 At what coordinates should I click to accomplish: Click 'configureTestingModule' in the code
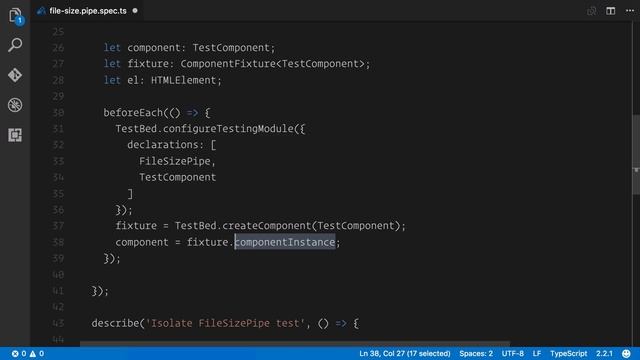coord(228,129)
